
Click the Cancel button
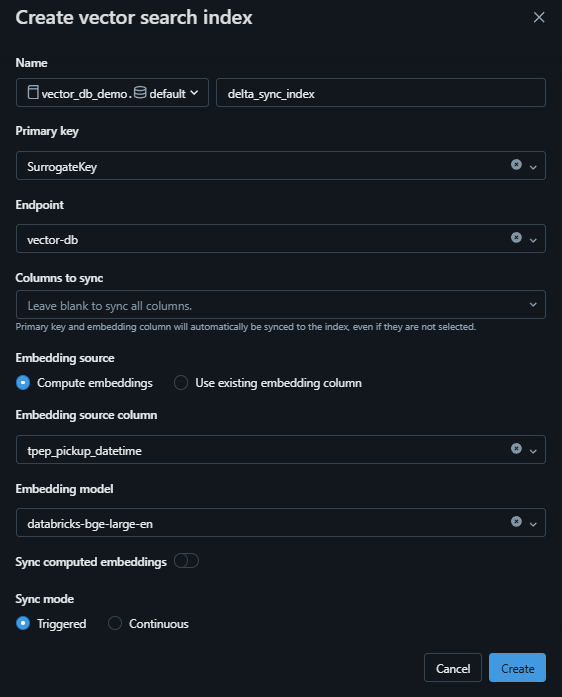pyautogui.click(x=453, y=668)
